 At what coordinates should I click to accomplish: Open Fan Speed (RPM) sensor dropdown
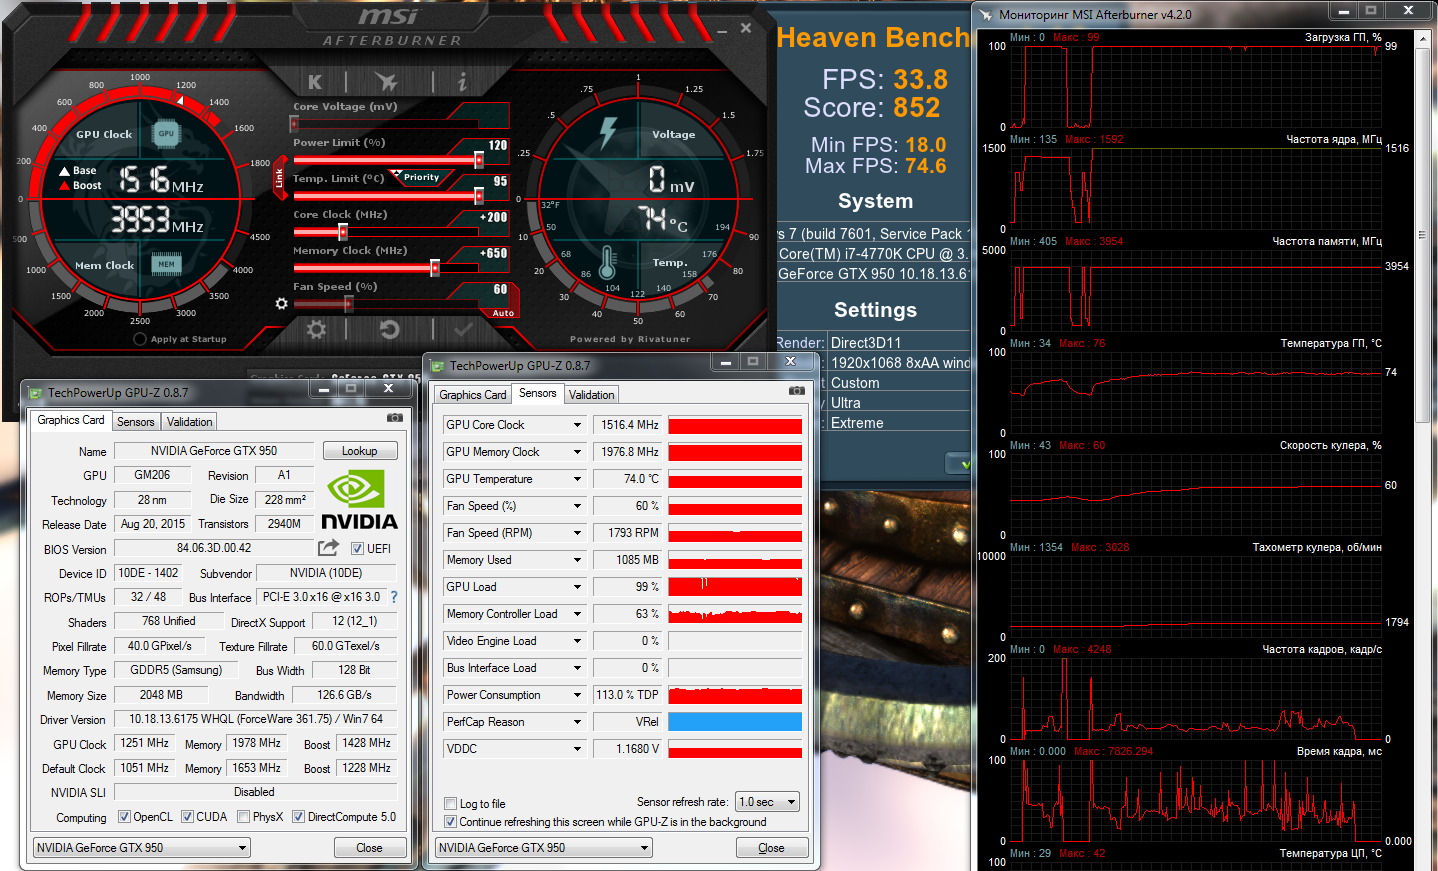tap(577, 533)
